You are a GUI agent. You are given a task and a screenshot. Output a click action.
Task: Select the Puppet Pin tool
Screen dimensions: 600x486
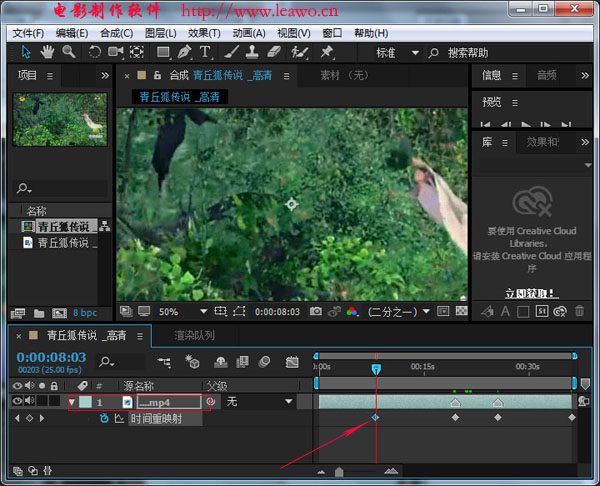tap(327, 52)
